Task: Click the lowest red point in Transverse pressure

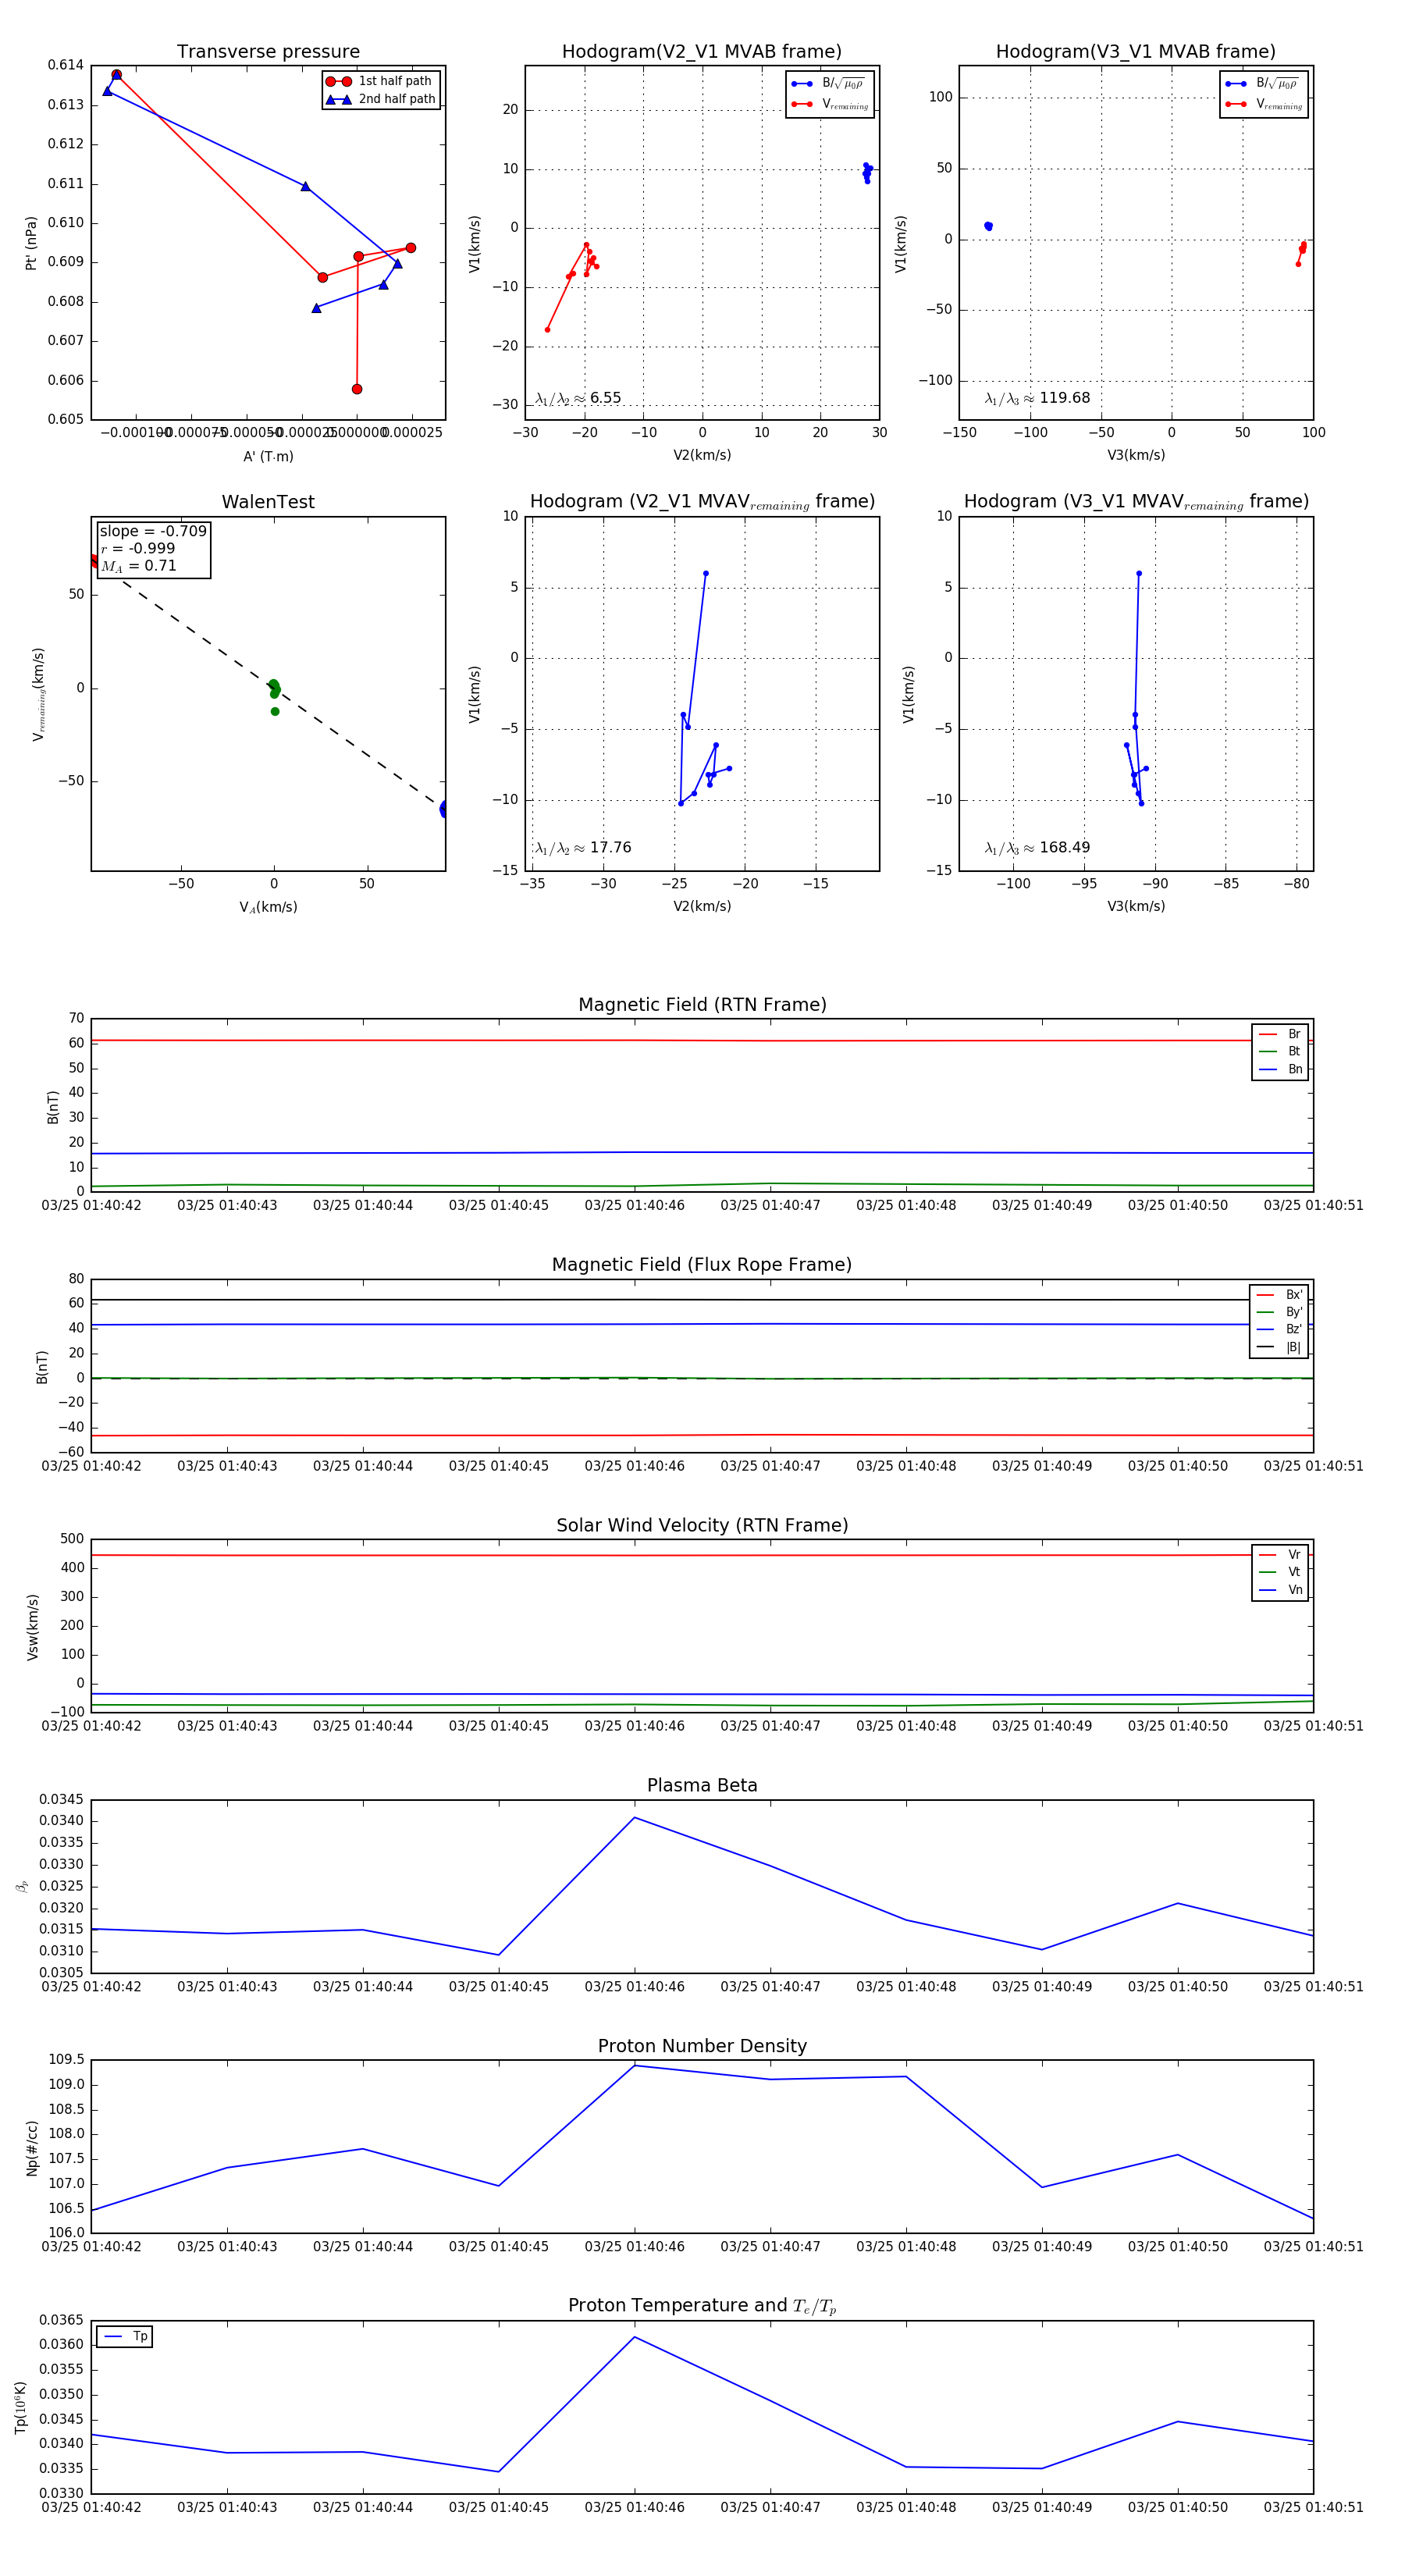Action: coord(357,389)
